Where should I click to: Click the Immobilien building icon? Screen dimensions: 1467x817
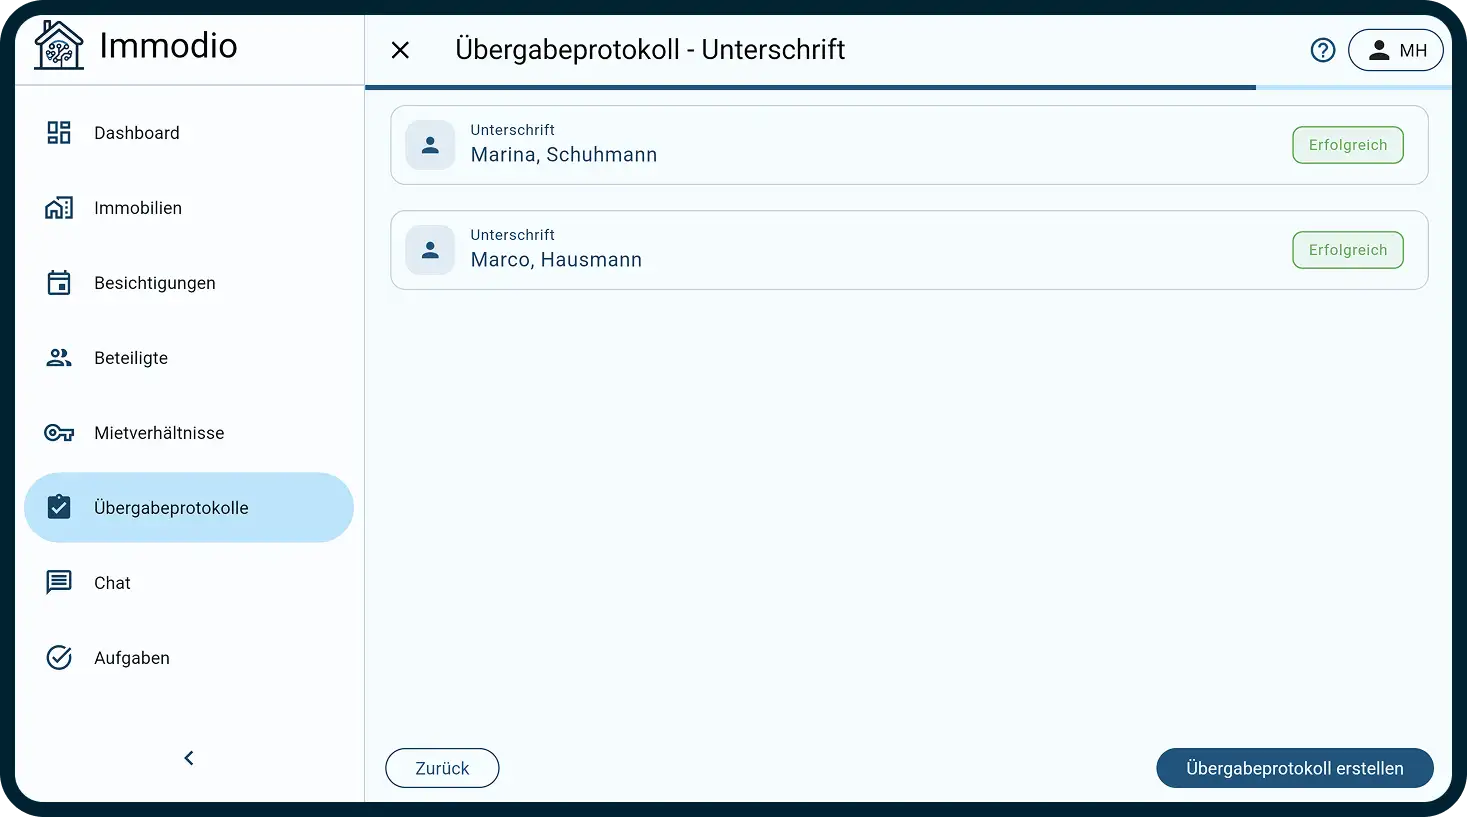[59, 208]
